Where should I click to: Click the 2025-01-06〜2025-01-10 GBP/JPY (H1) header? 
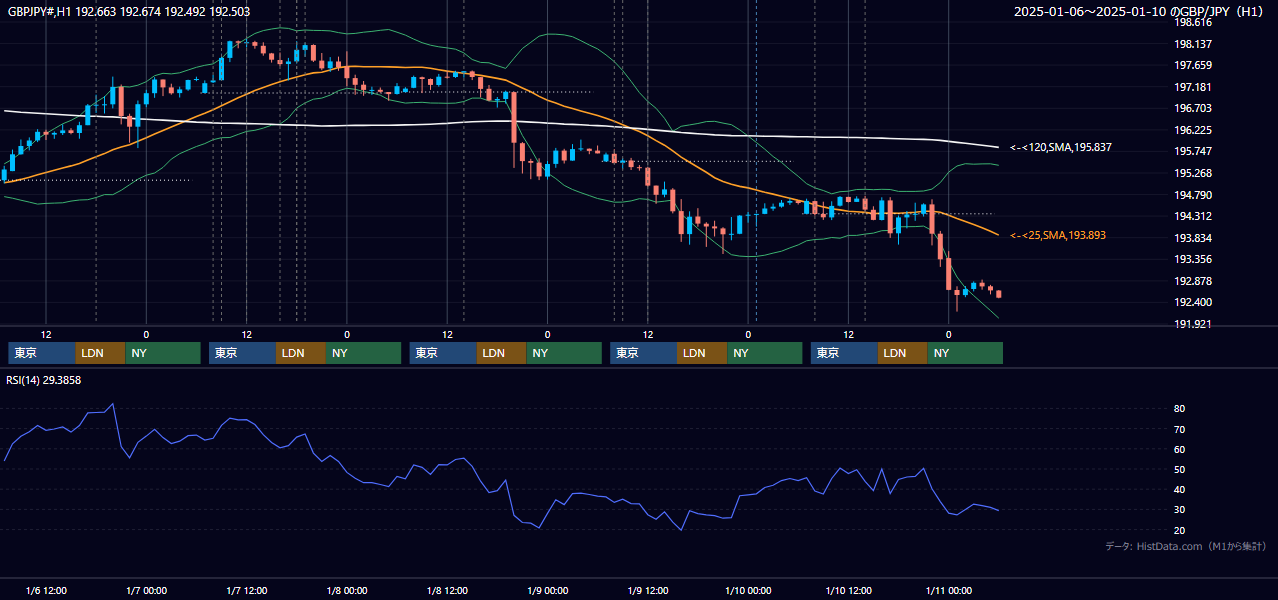tap(1139, 11)
